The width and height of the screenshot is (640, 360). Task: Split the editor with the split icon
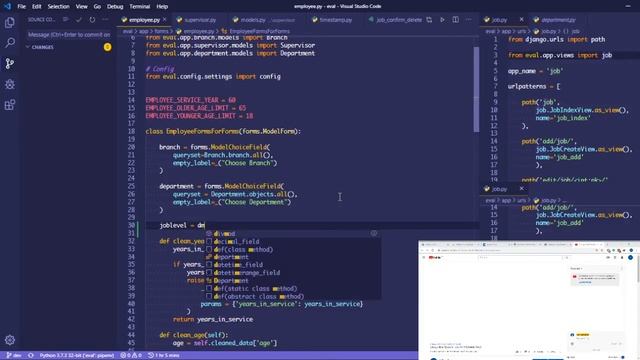click(x=456, y=20)
